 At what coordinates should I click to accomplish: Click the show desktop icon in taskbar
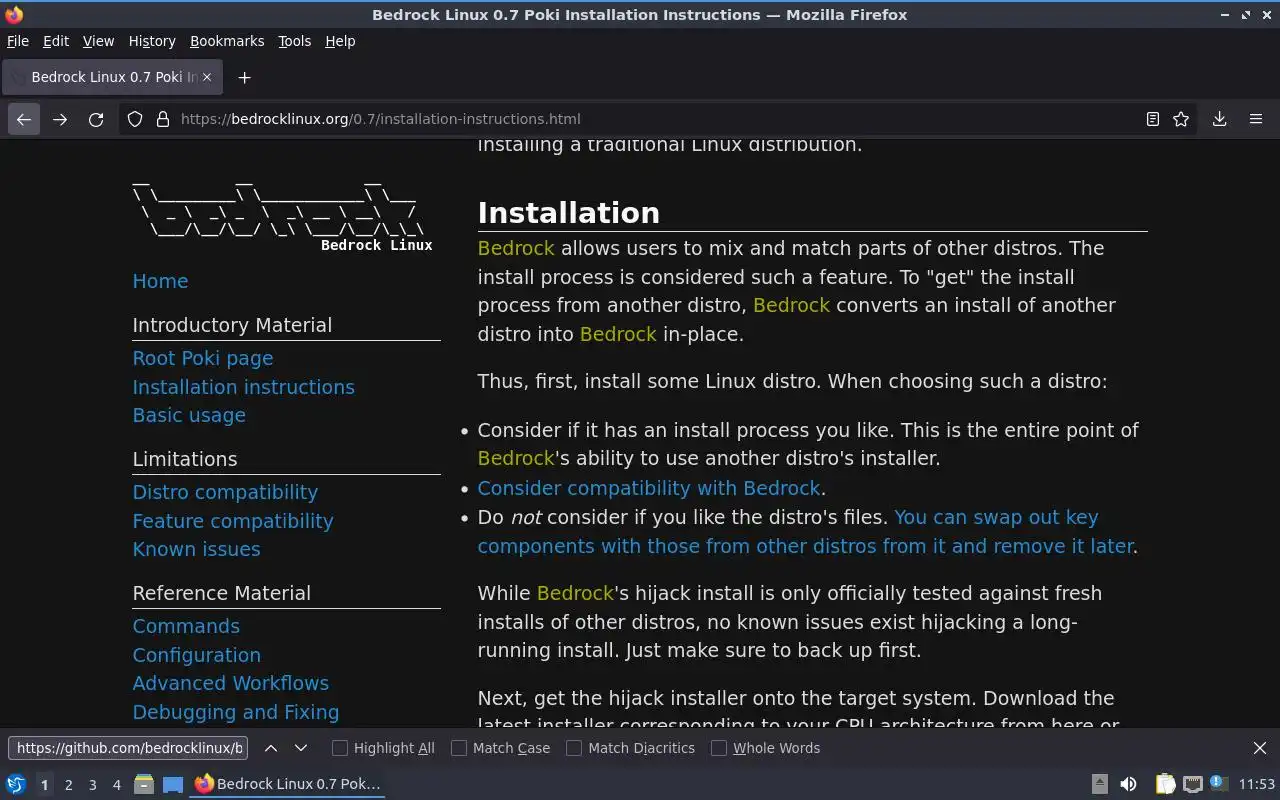pos(173,784)
